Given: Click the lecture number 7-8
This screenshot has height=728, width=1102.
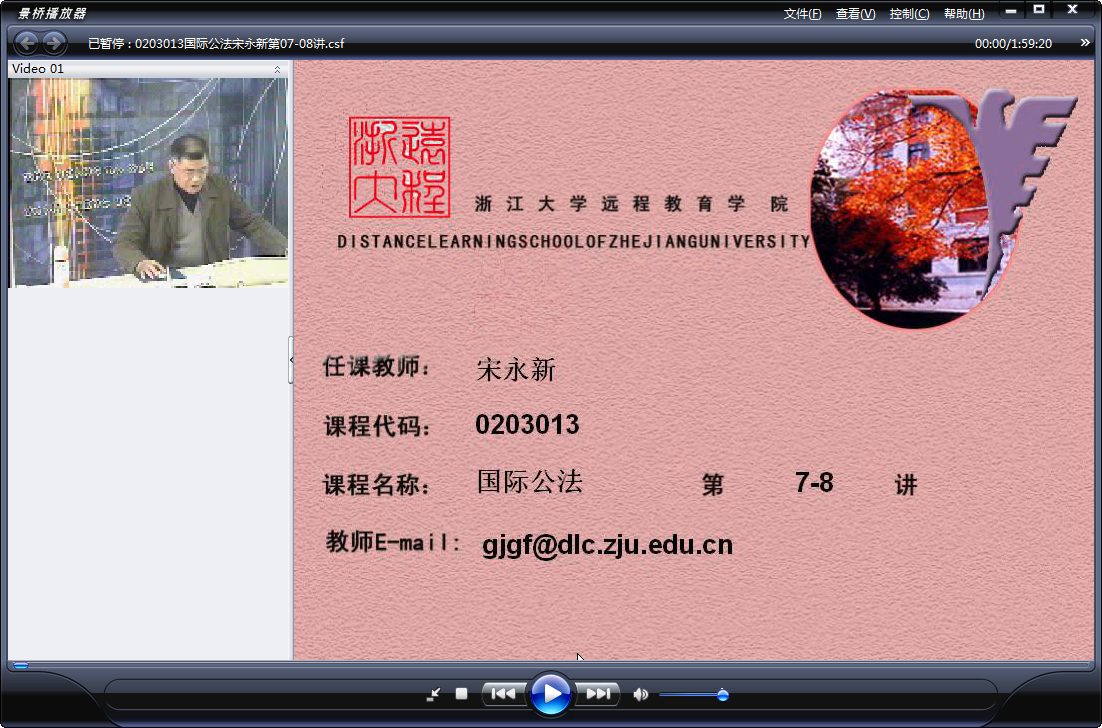Looking at the screenshot, I should 814,483.
